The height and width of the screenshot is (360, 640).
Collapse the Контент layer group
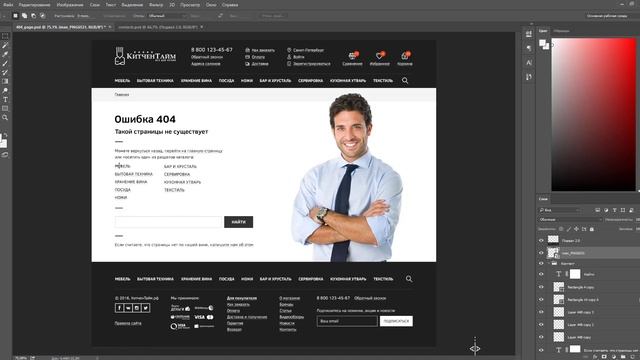(x=549, y=264)
